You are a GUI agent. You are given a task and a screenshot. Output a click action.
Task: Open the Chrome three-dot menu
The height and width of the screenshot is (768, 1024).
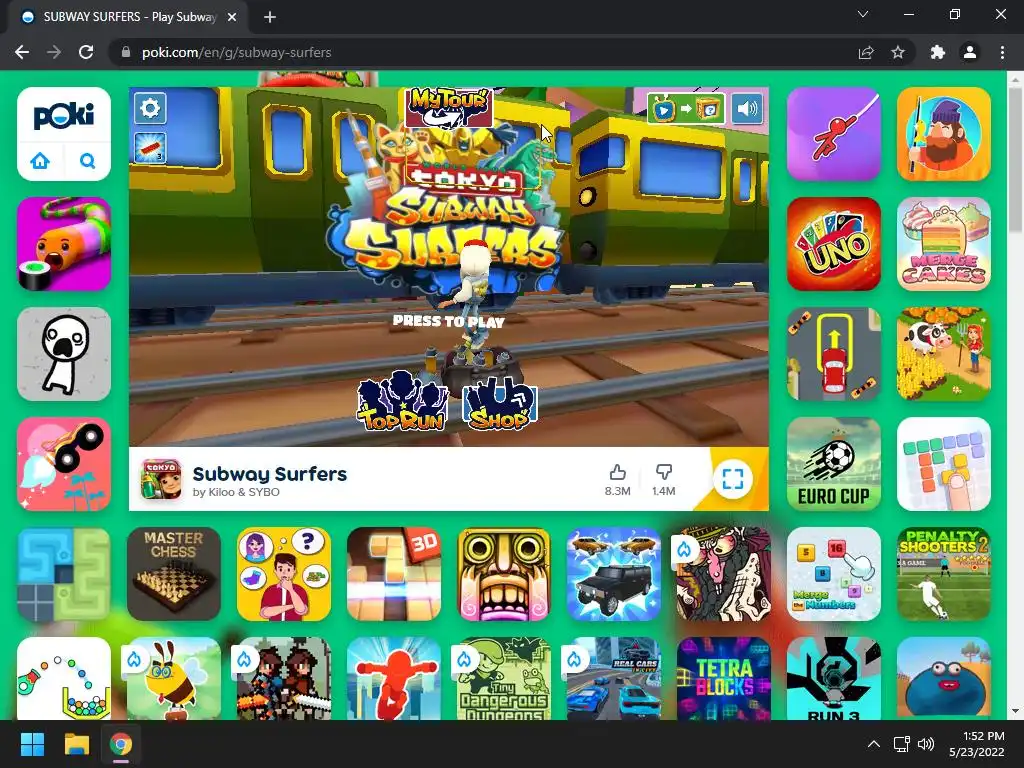coord(1002,52)
